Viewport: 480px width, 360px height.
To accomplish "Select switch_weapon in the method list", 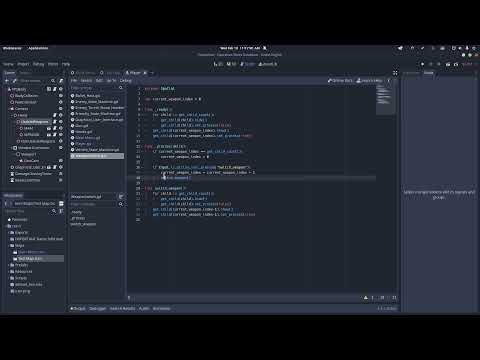I will pyautogui.click(x=83, y=224).
